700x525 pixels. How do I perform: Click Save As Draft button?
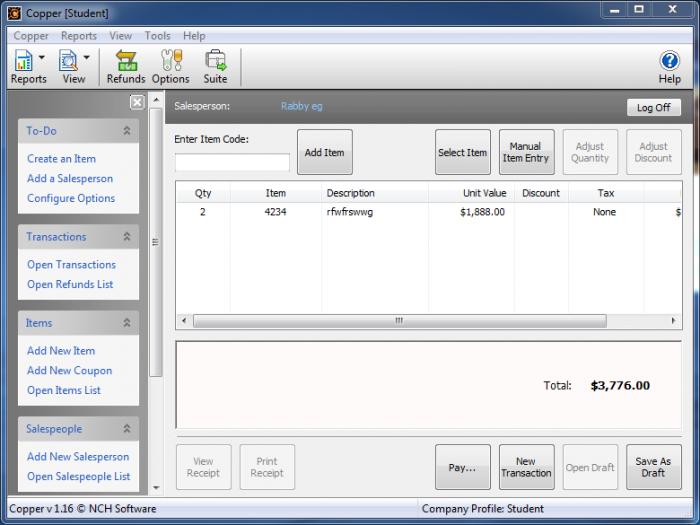click(x=654, y=467)
